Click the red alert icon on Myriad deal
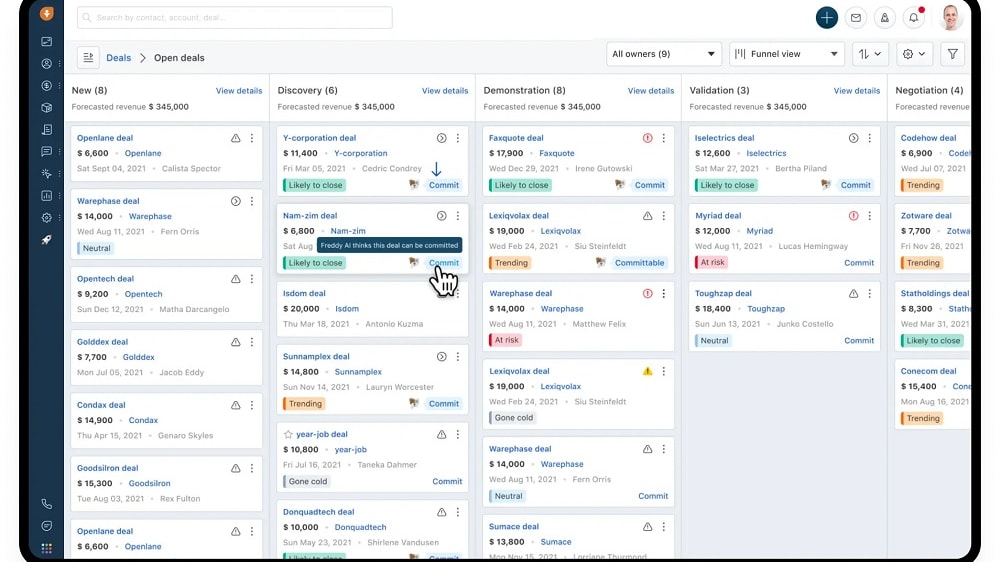The width and height of the screenshot is (1000, 562). [x=853, y=216]
